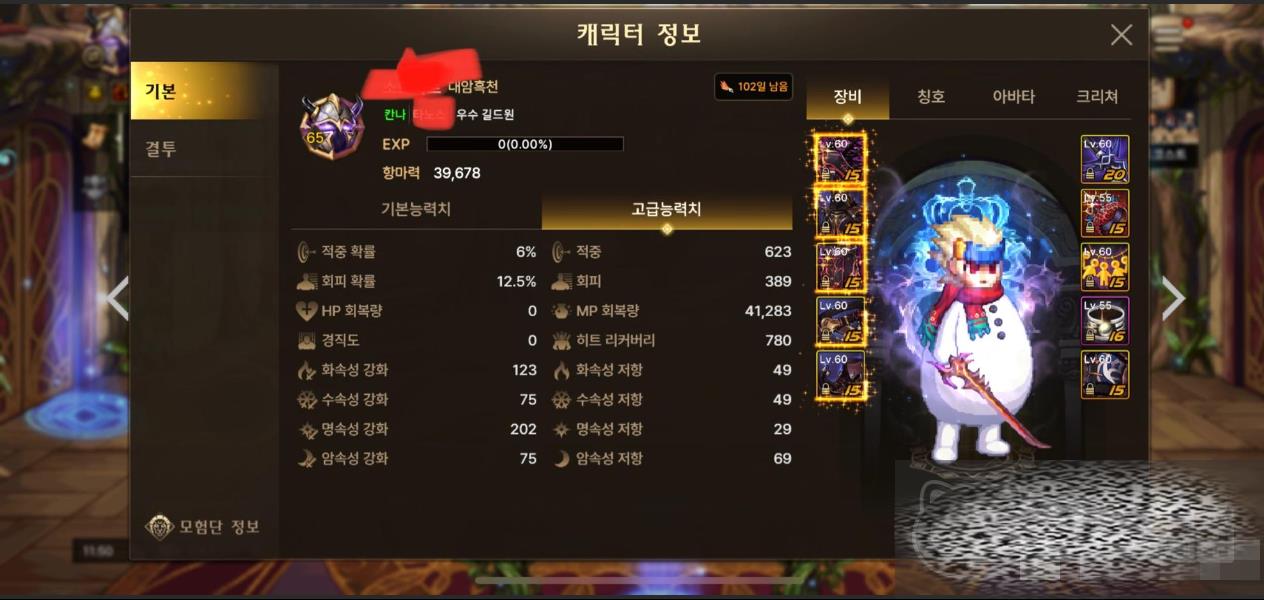
Task: Select the bottom-left Lv.60 equipment slot
Action: tap(841, 375)
